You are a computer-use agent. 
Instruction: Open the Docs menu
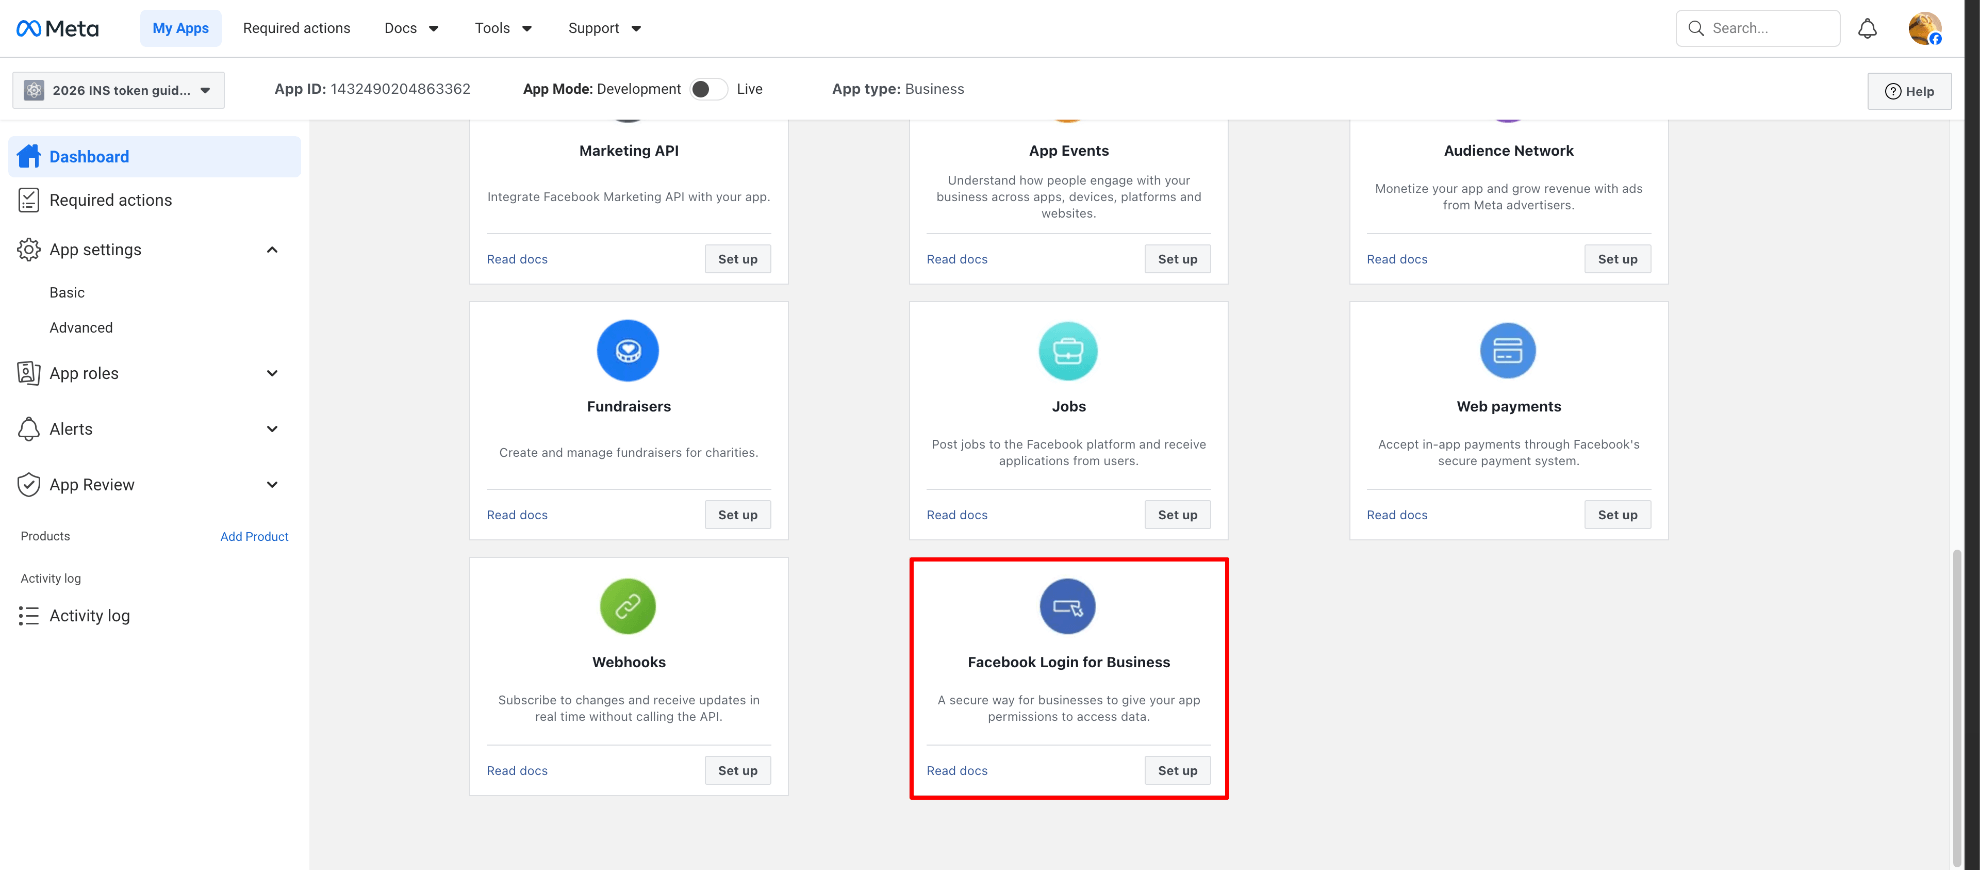[x=411, y=29]
